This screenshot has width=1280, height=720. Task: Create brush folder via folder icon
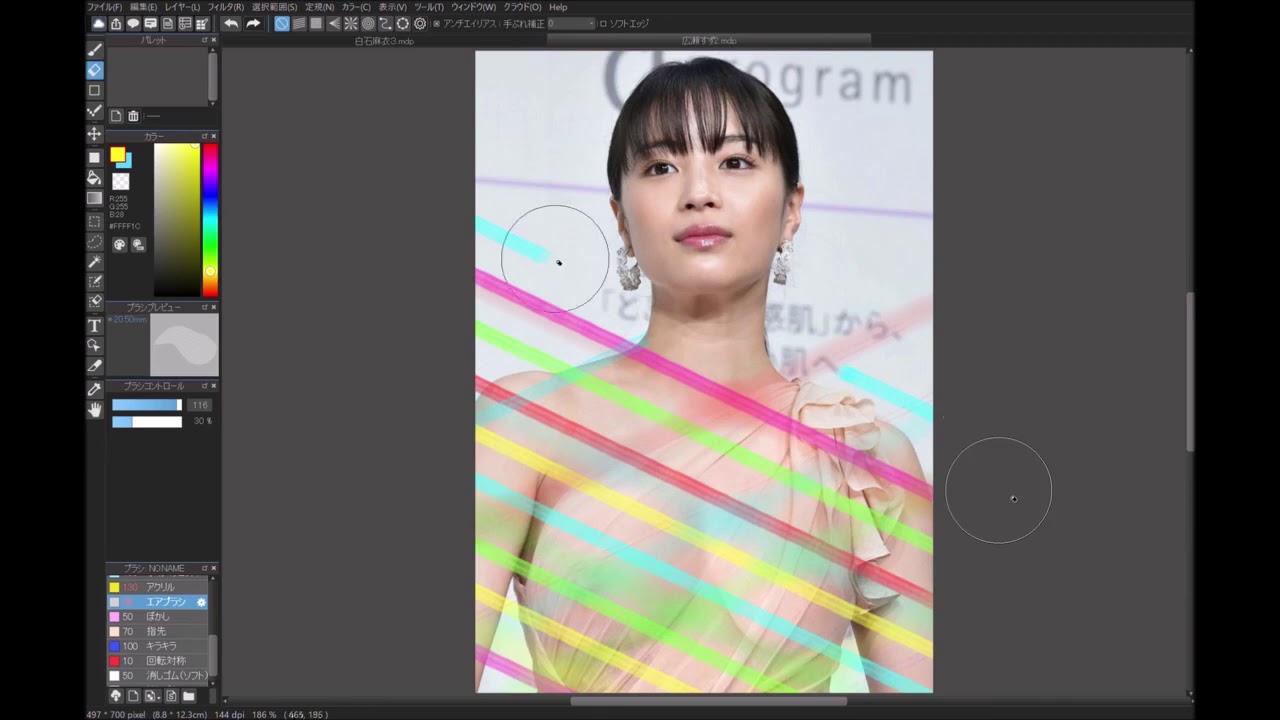[x=188, y=696]
